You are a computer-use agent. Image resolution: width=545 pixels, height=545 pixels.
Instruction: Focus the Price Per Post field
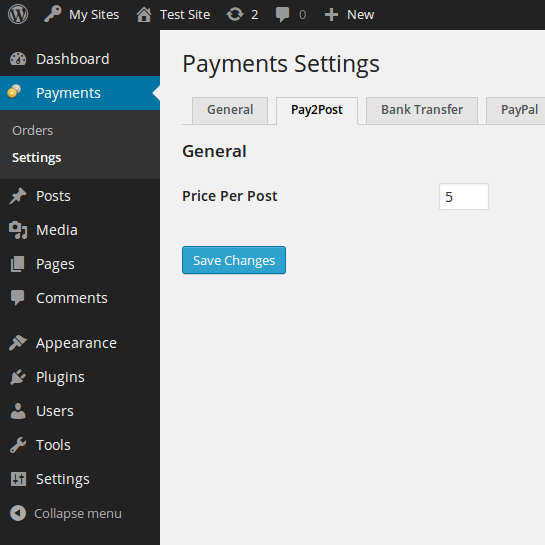464,196
